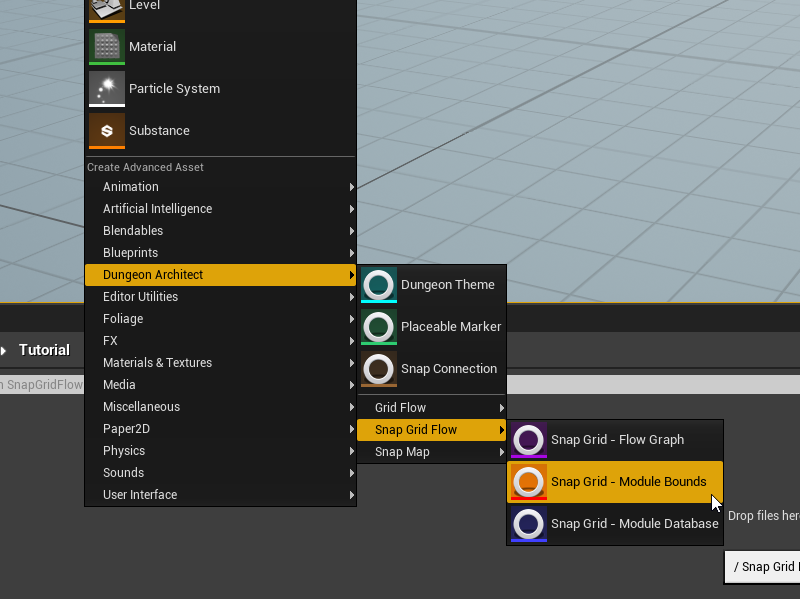Image resolution: width=800 pixels, height=599 pixels.
Task: Expand the Snap Map submenu arrow
Action: (x=502, y=452)
